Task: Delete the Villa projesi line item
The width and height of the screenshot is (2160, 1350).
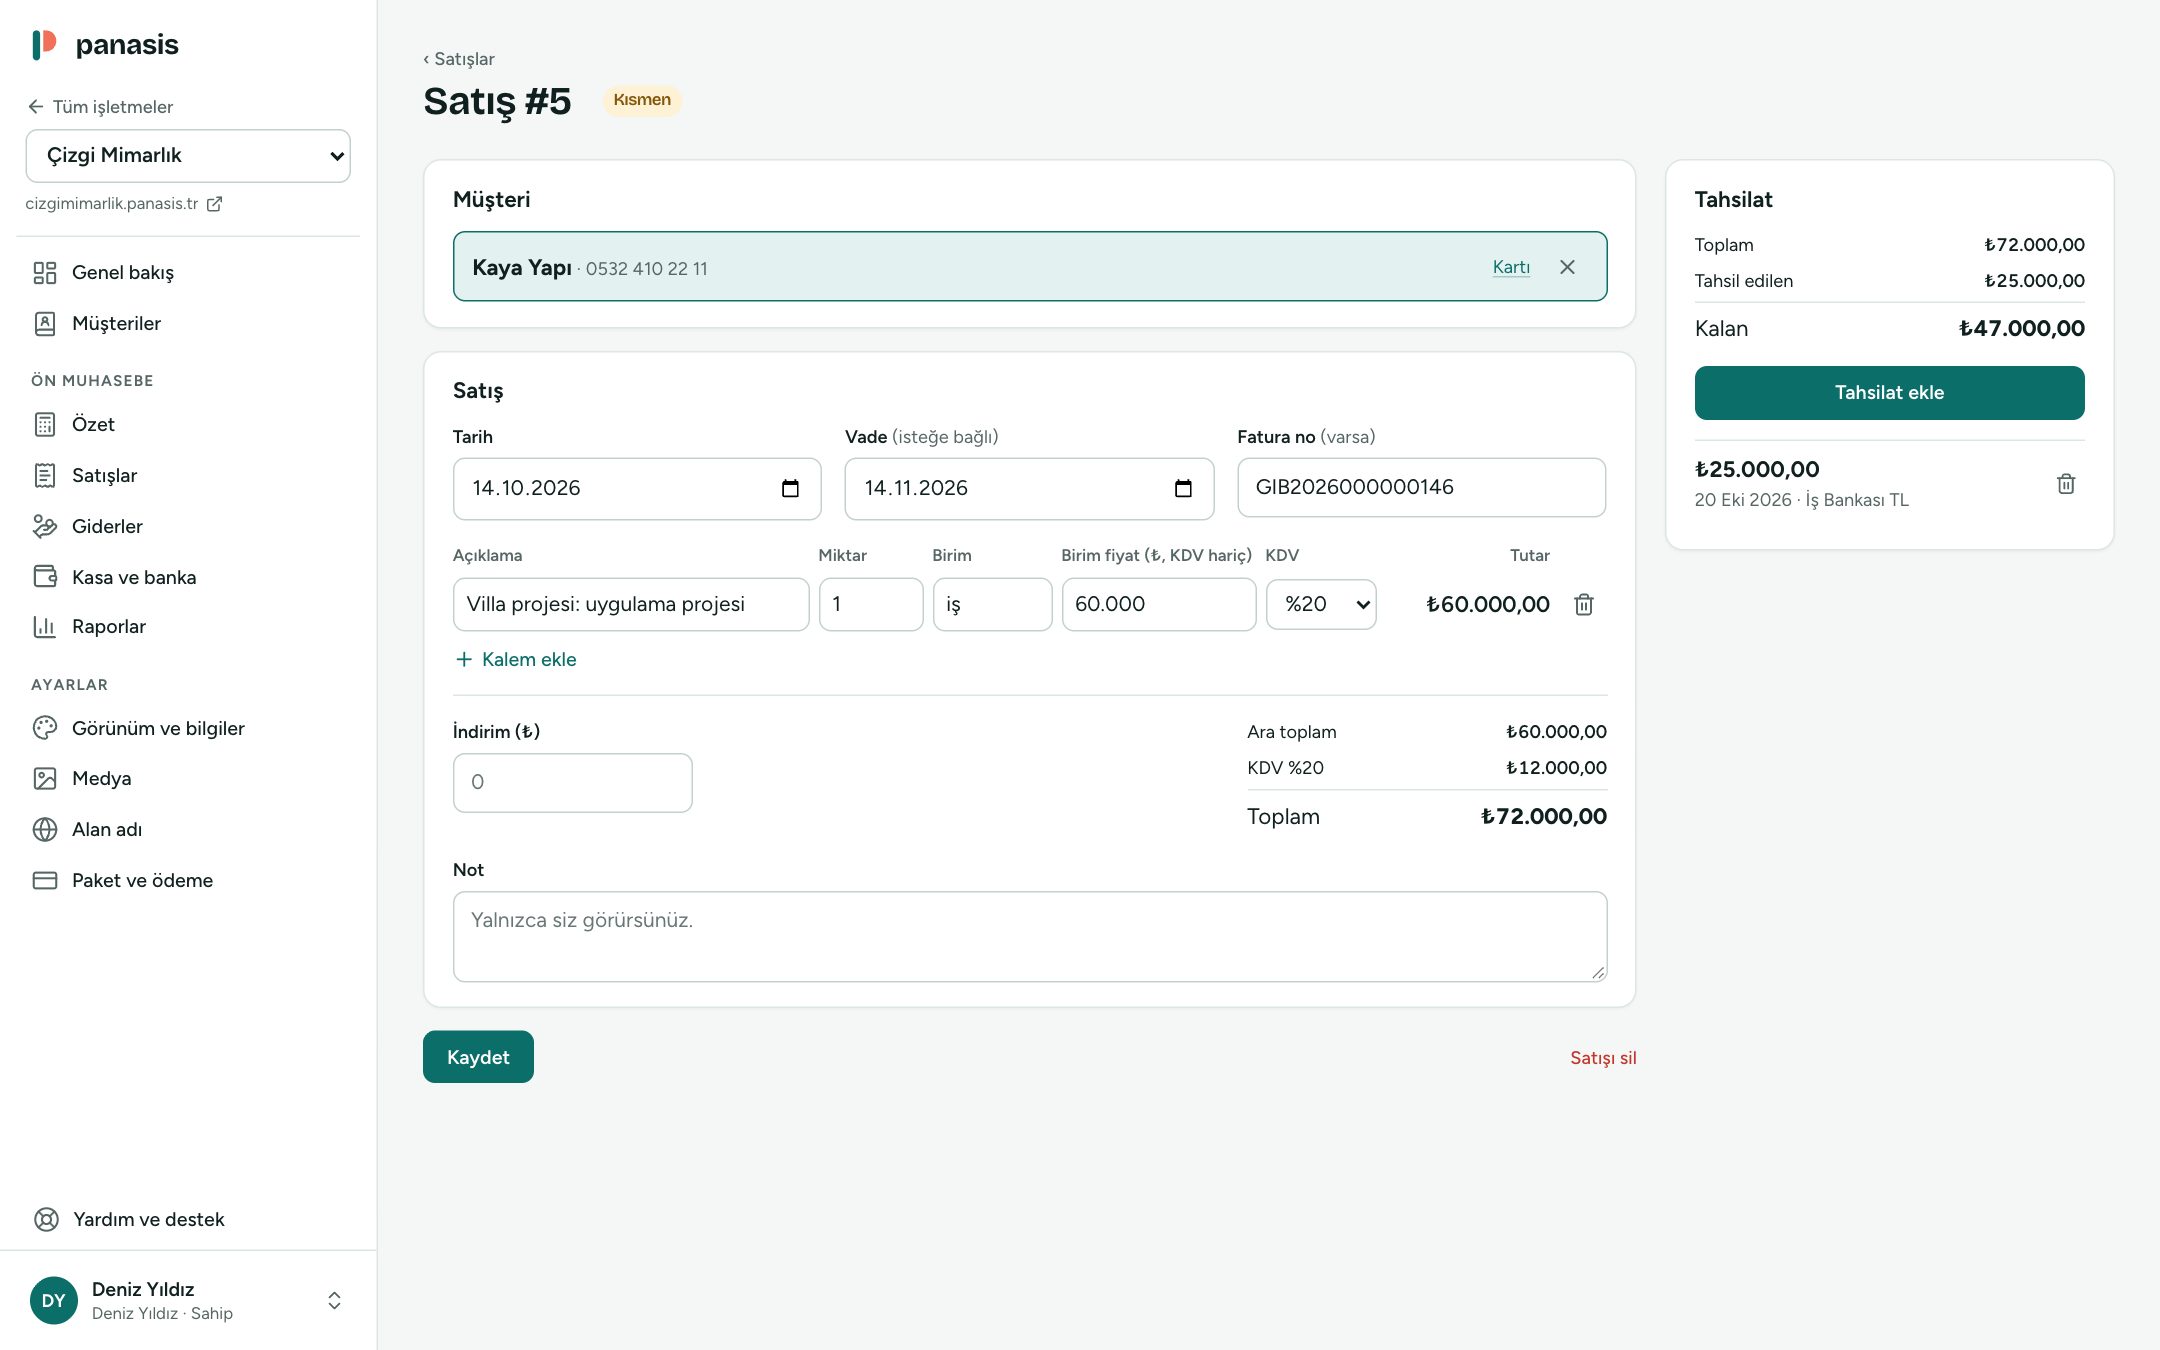Action: tap(1584, 604)
